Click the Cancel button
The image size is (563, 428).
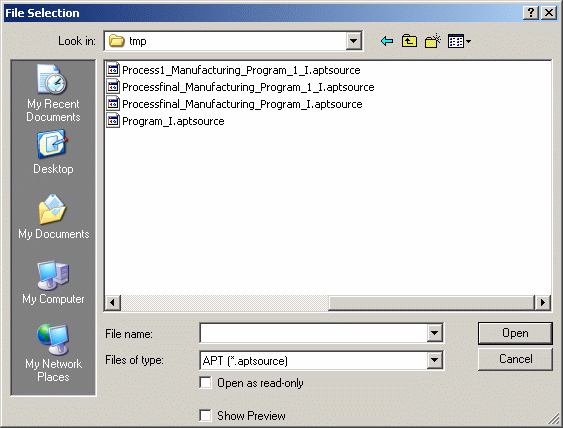pos(515,359)
